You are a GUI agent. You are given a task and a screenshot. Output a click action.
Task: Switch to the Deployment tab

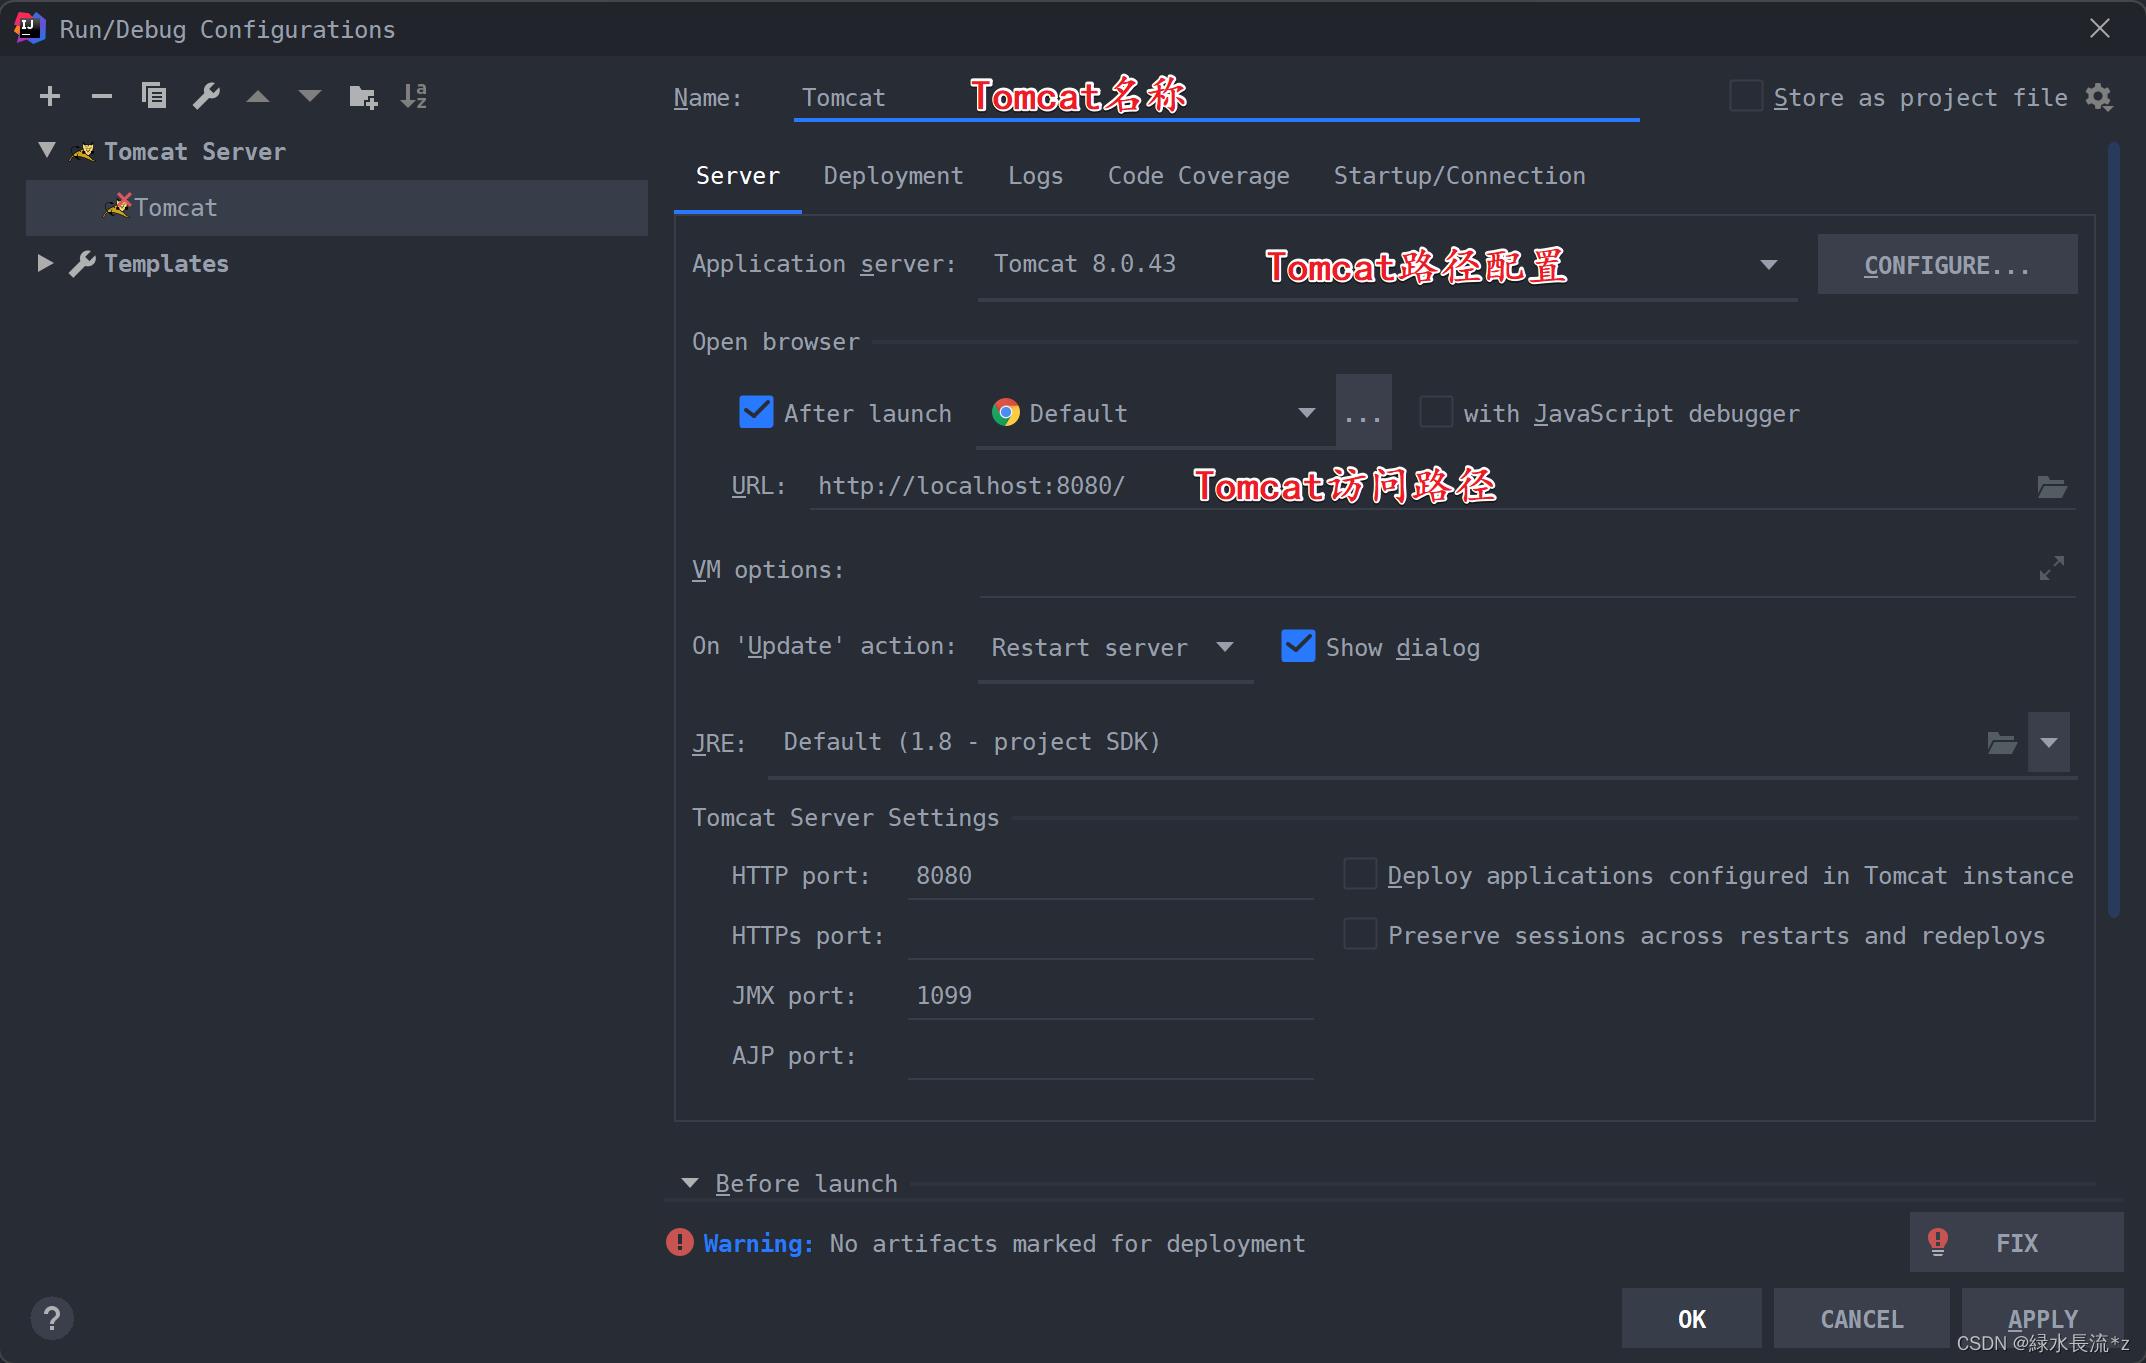coord(893,176)
